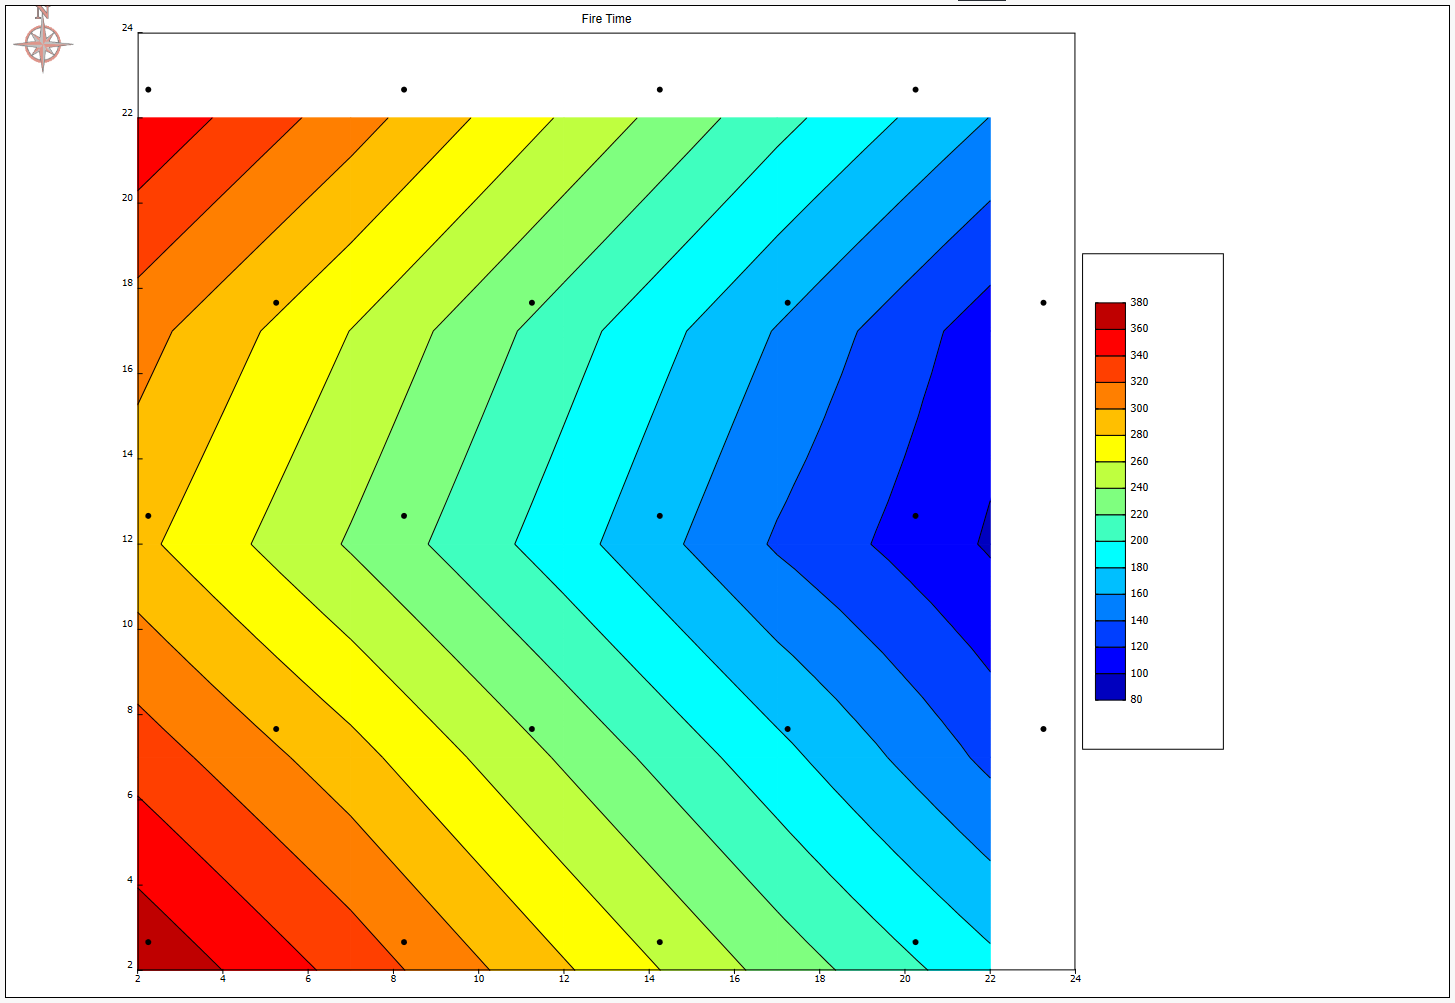Image resolution: width=1455 pixels, height=1003 pixels.
Task: Select the 'Fire Time' chart title
Action: click(606, 19)
